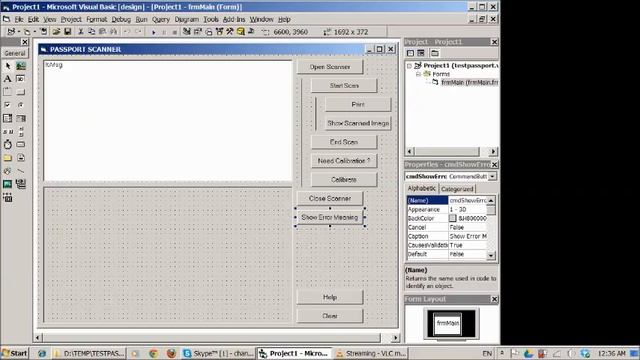
Task: Switch to the Alphabetic tab
Action: point(422,188)
